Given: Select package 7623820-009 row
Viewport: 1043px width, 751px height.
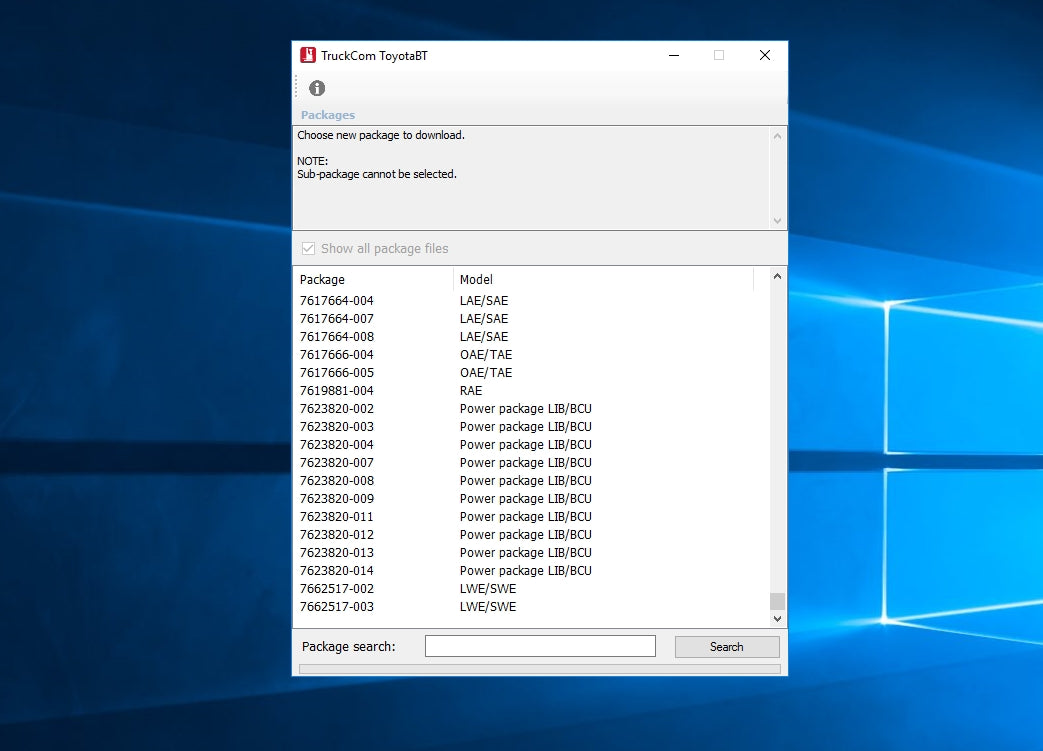Looking at the screenshot, I should (337, 499).
